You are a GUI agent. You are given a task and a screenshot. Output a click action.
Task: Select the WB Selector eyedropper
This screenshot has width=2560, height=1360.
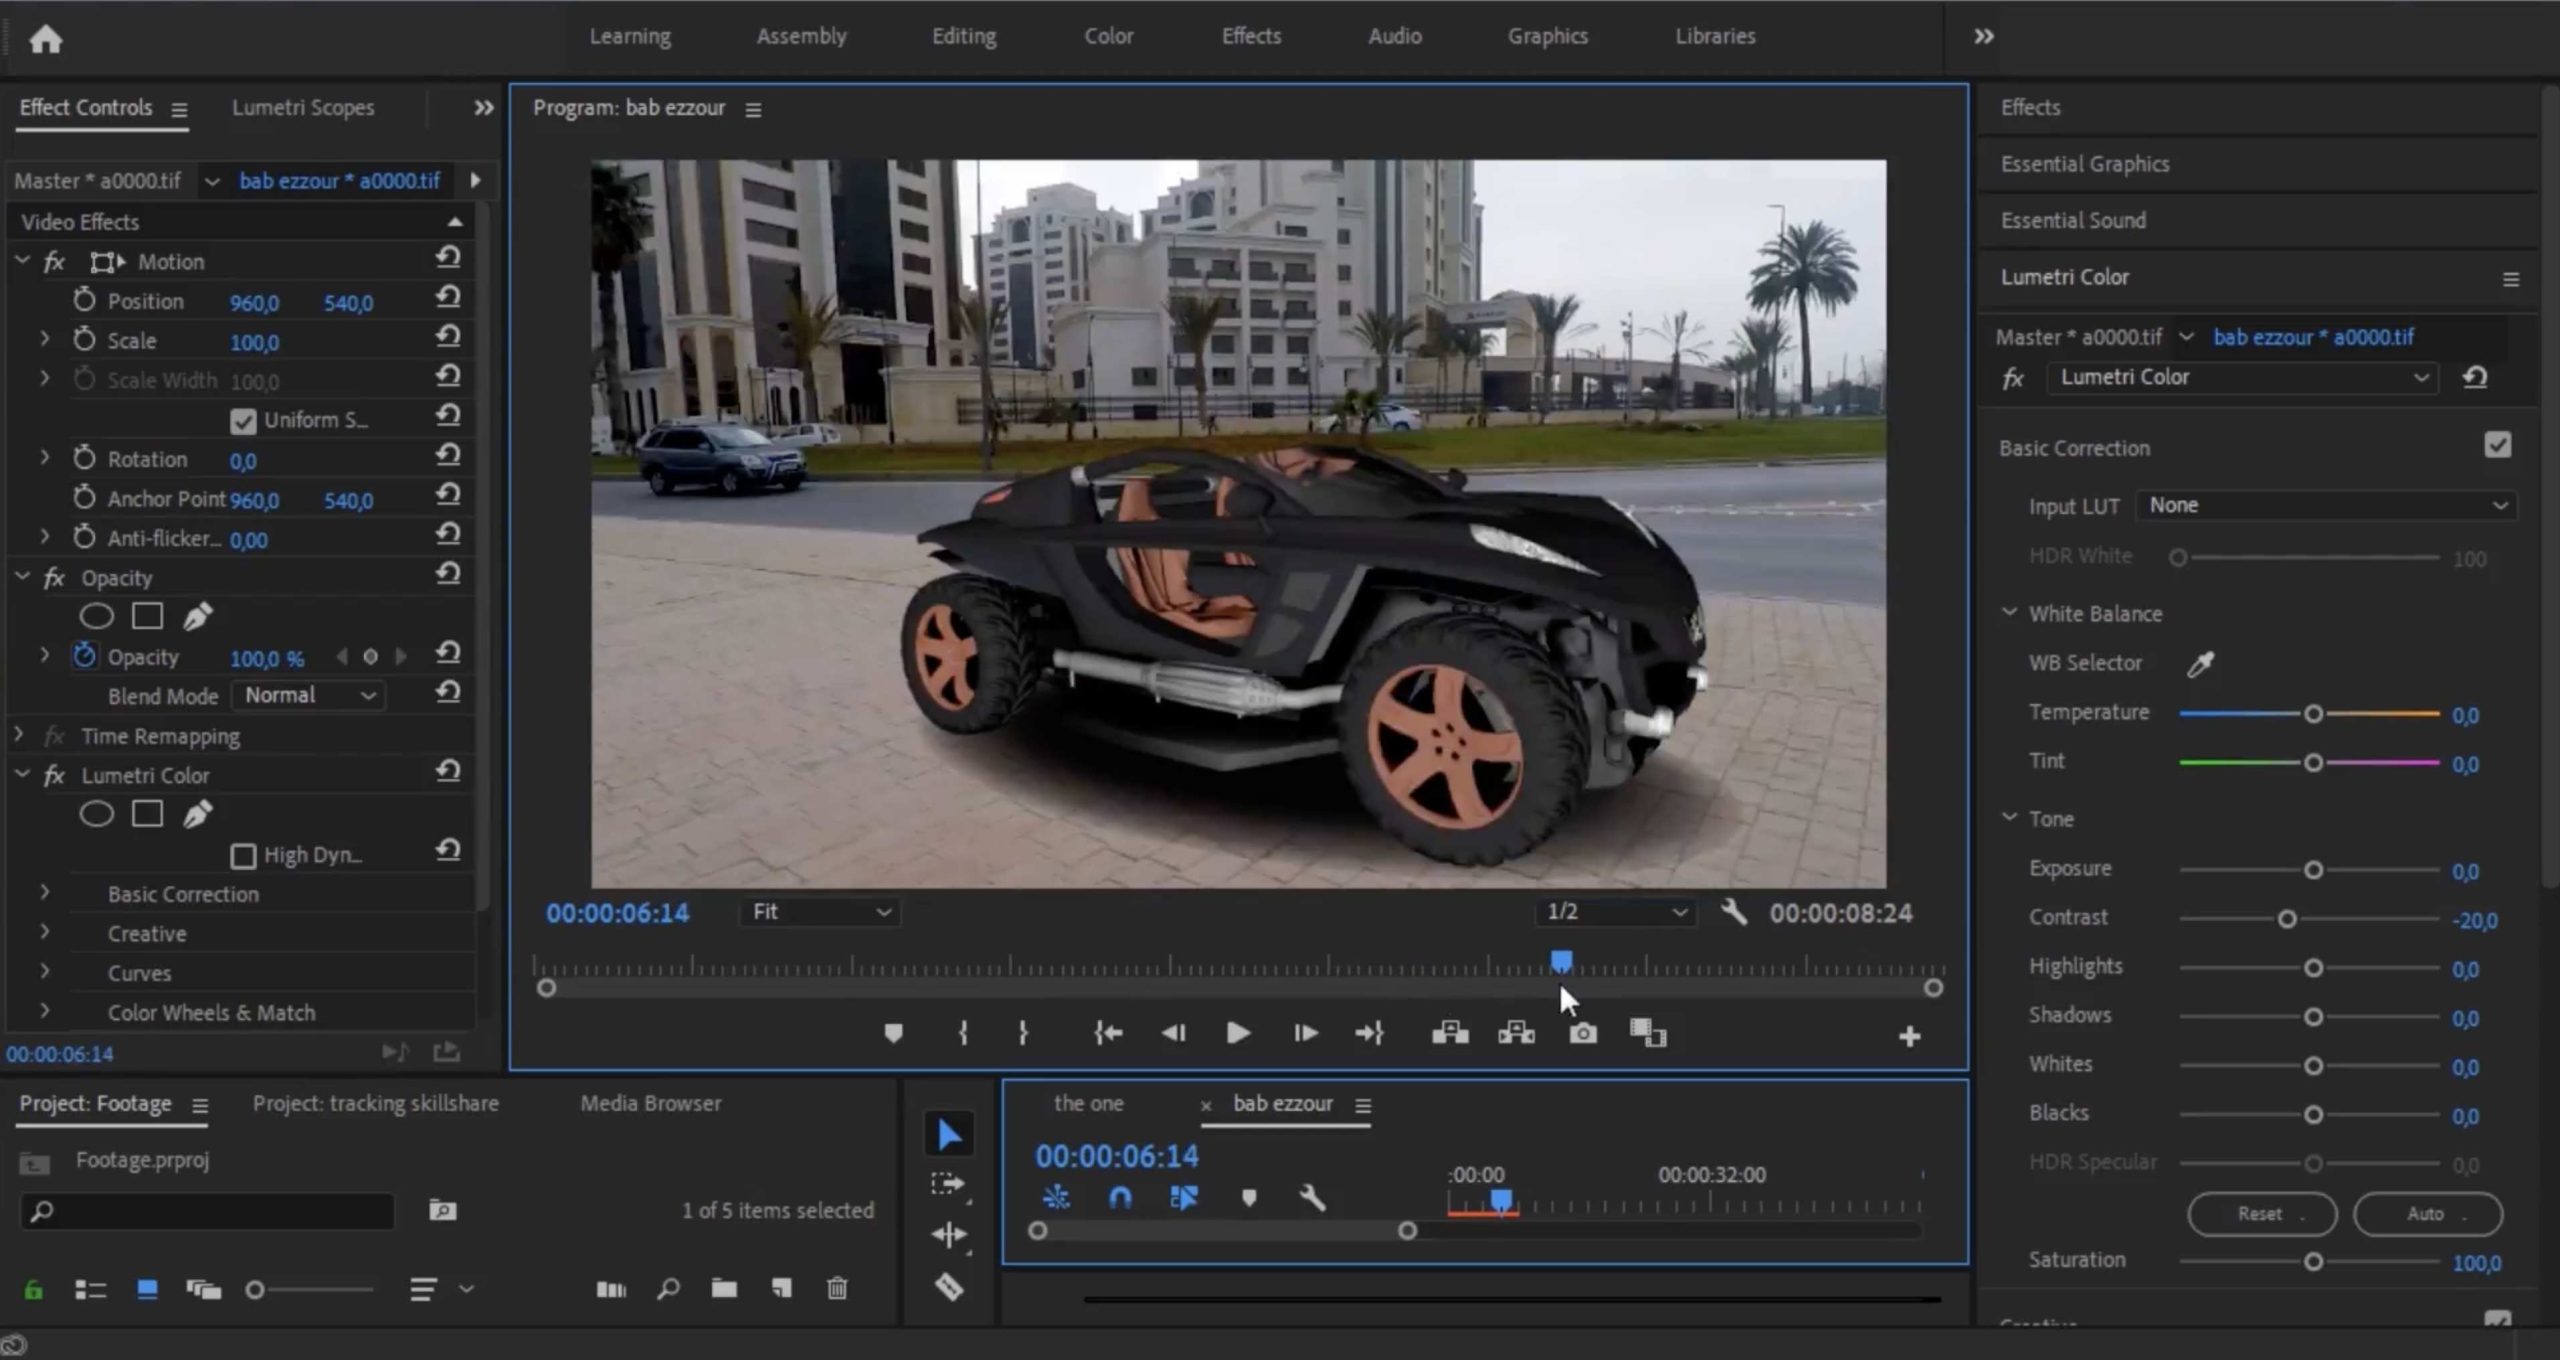pos(2200,664)
